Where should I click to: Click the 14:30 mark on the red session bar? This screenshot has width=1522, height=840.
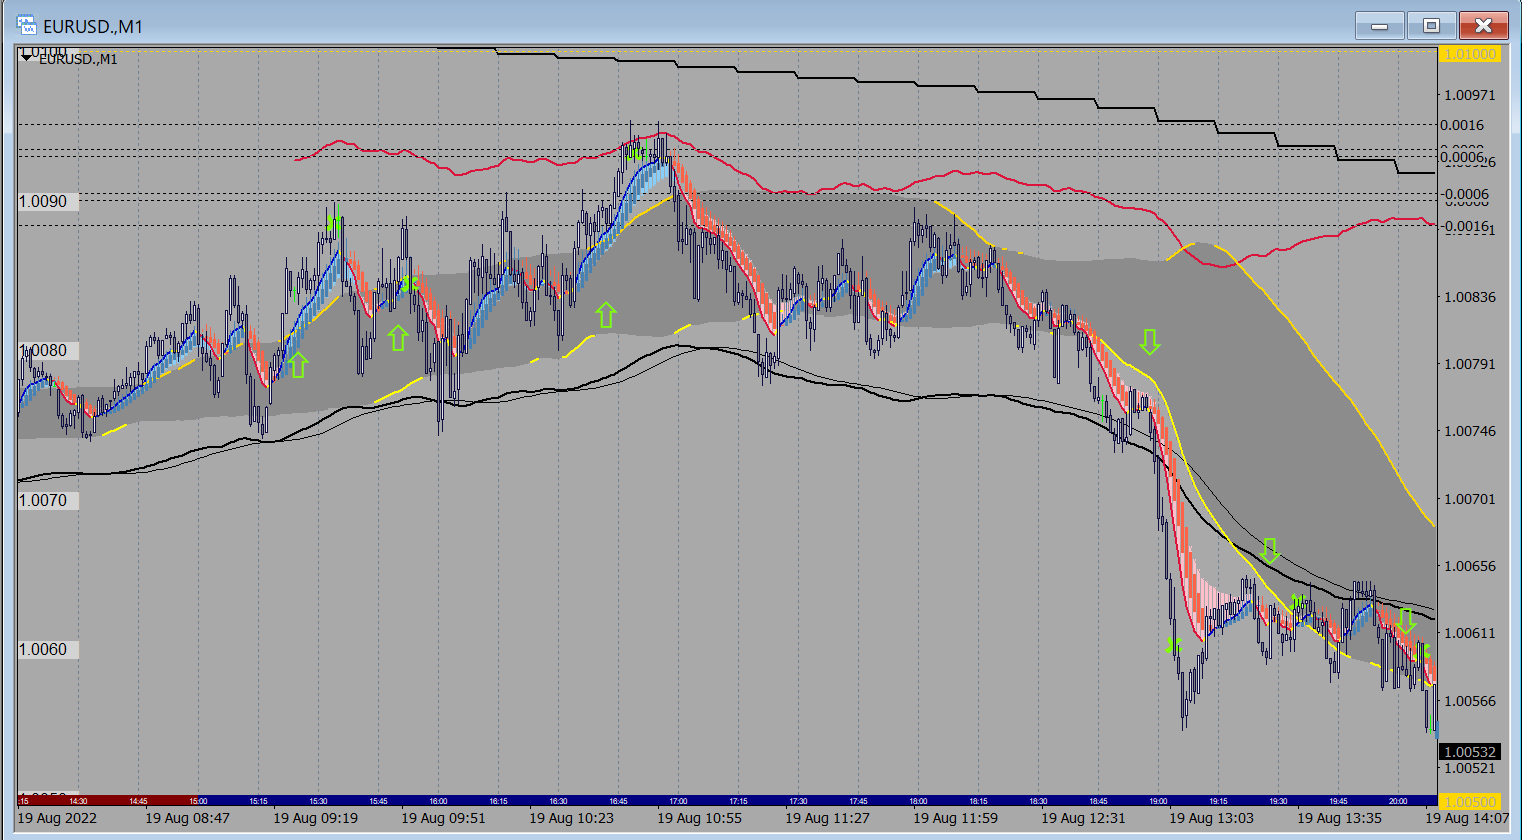pyautogui.click(x=78, y=801)
